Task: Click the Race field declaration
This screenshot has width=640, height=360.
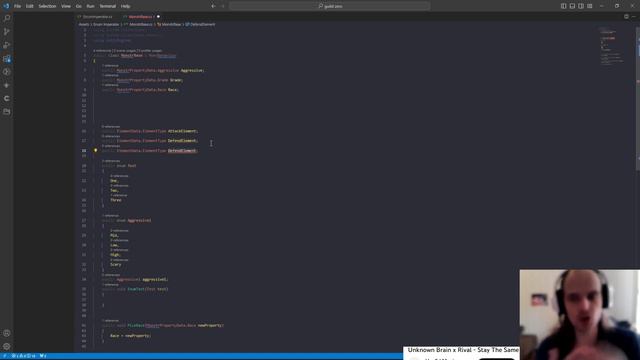Action: pyautogui.click(x=140, y=90)
